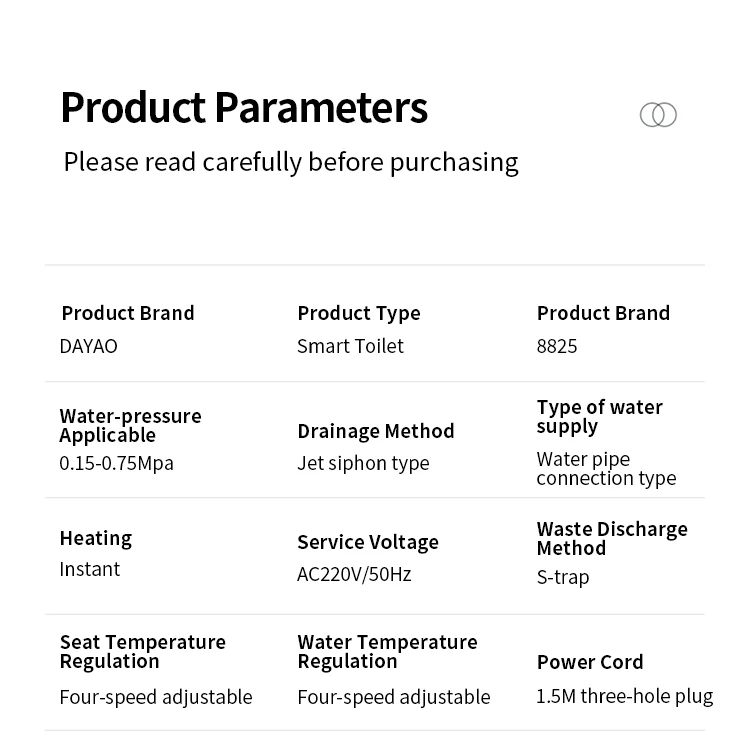This screenshot has height=755, width=750.
Task: Click the Please read carefully before purchasing subtitle
Action: [x=291, y=162]
